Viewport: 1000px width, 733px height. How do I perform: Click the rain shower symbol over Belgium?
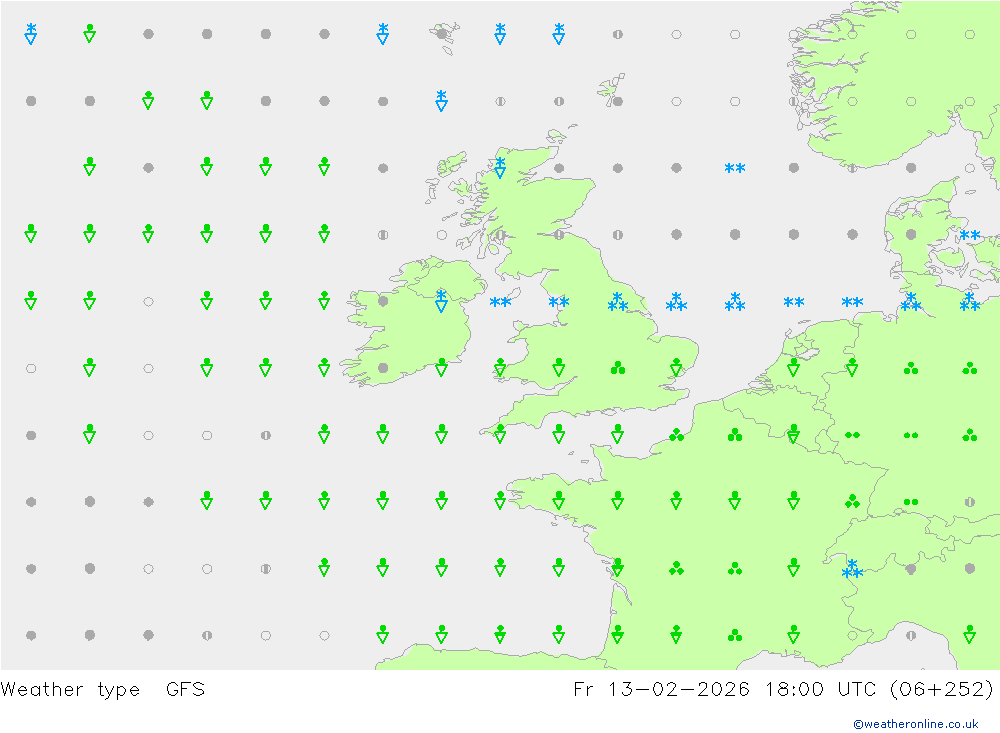pyautogui.click(x=793, y=434)
